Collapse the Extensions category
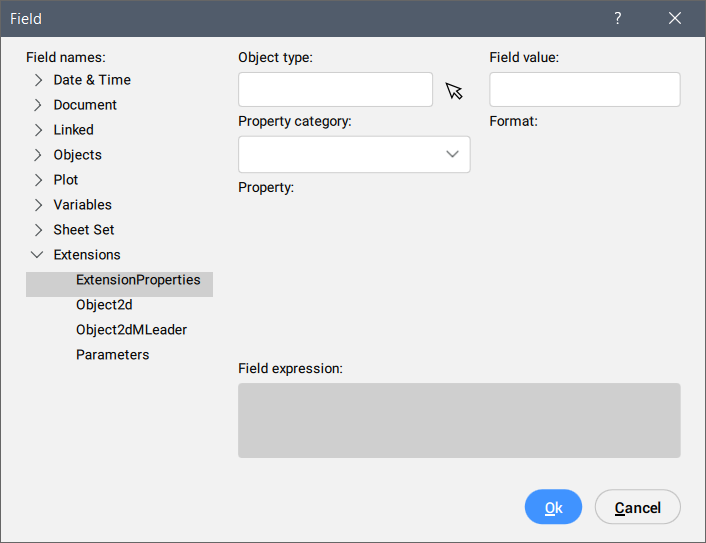This screenshot has height=543, width=706. (x=38, y=255)
